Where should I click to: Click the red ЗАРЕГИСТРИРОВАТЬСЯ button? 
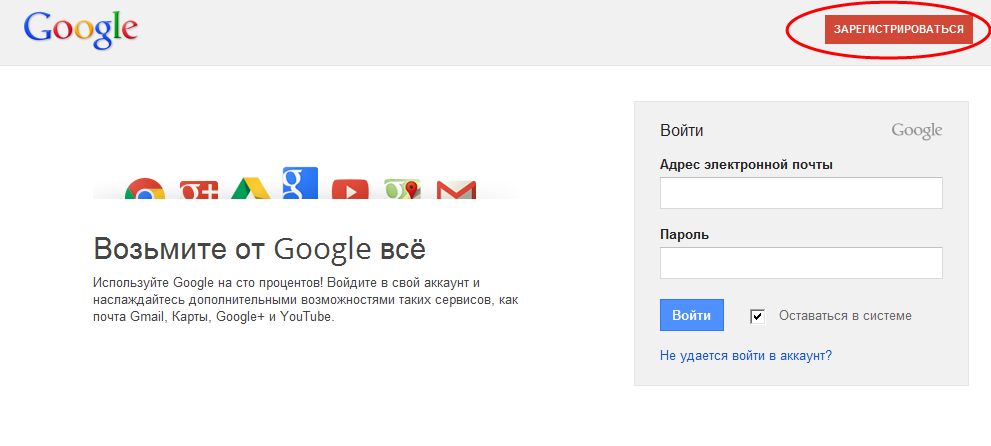[898, 29]
